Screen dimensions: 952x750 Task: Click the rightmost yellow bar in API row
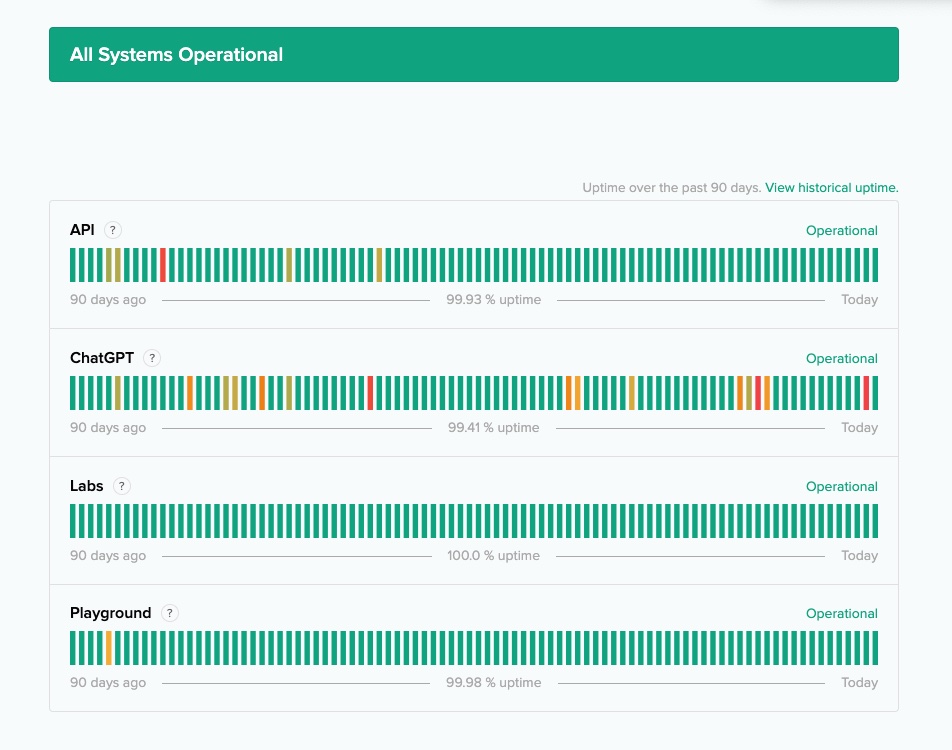(x=379, y=265)
